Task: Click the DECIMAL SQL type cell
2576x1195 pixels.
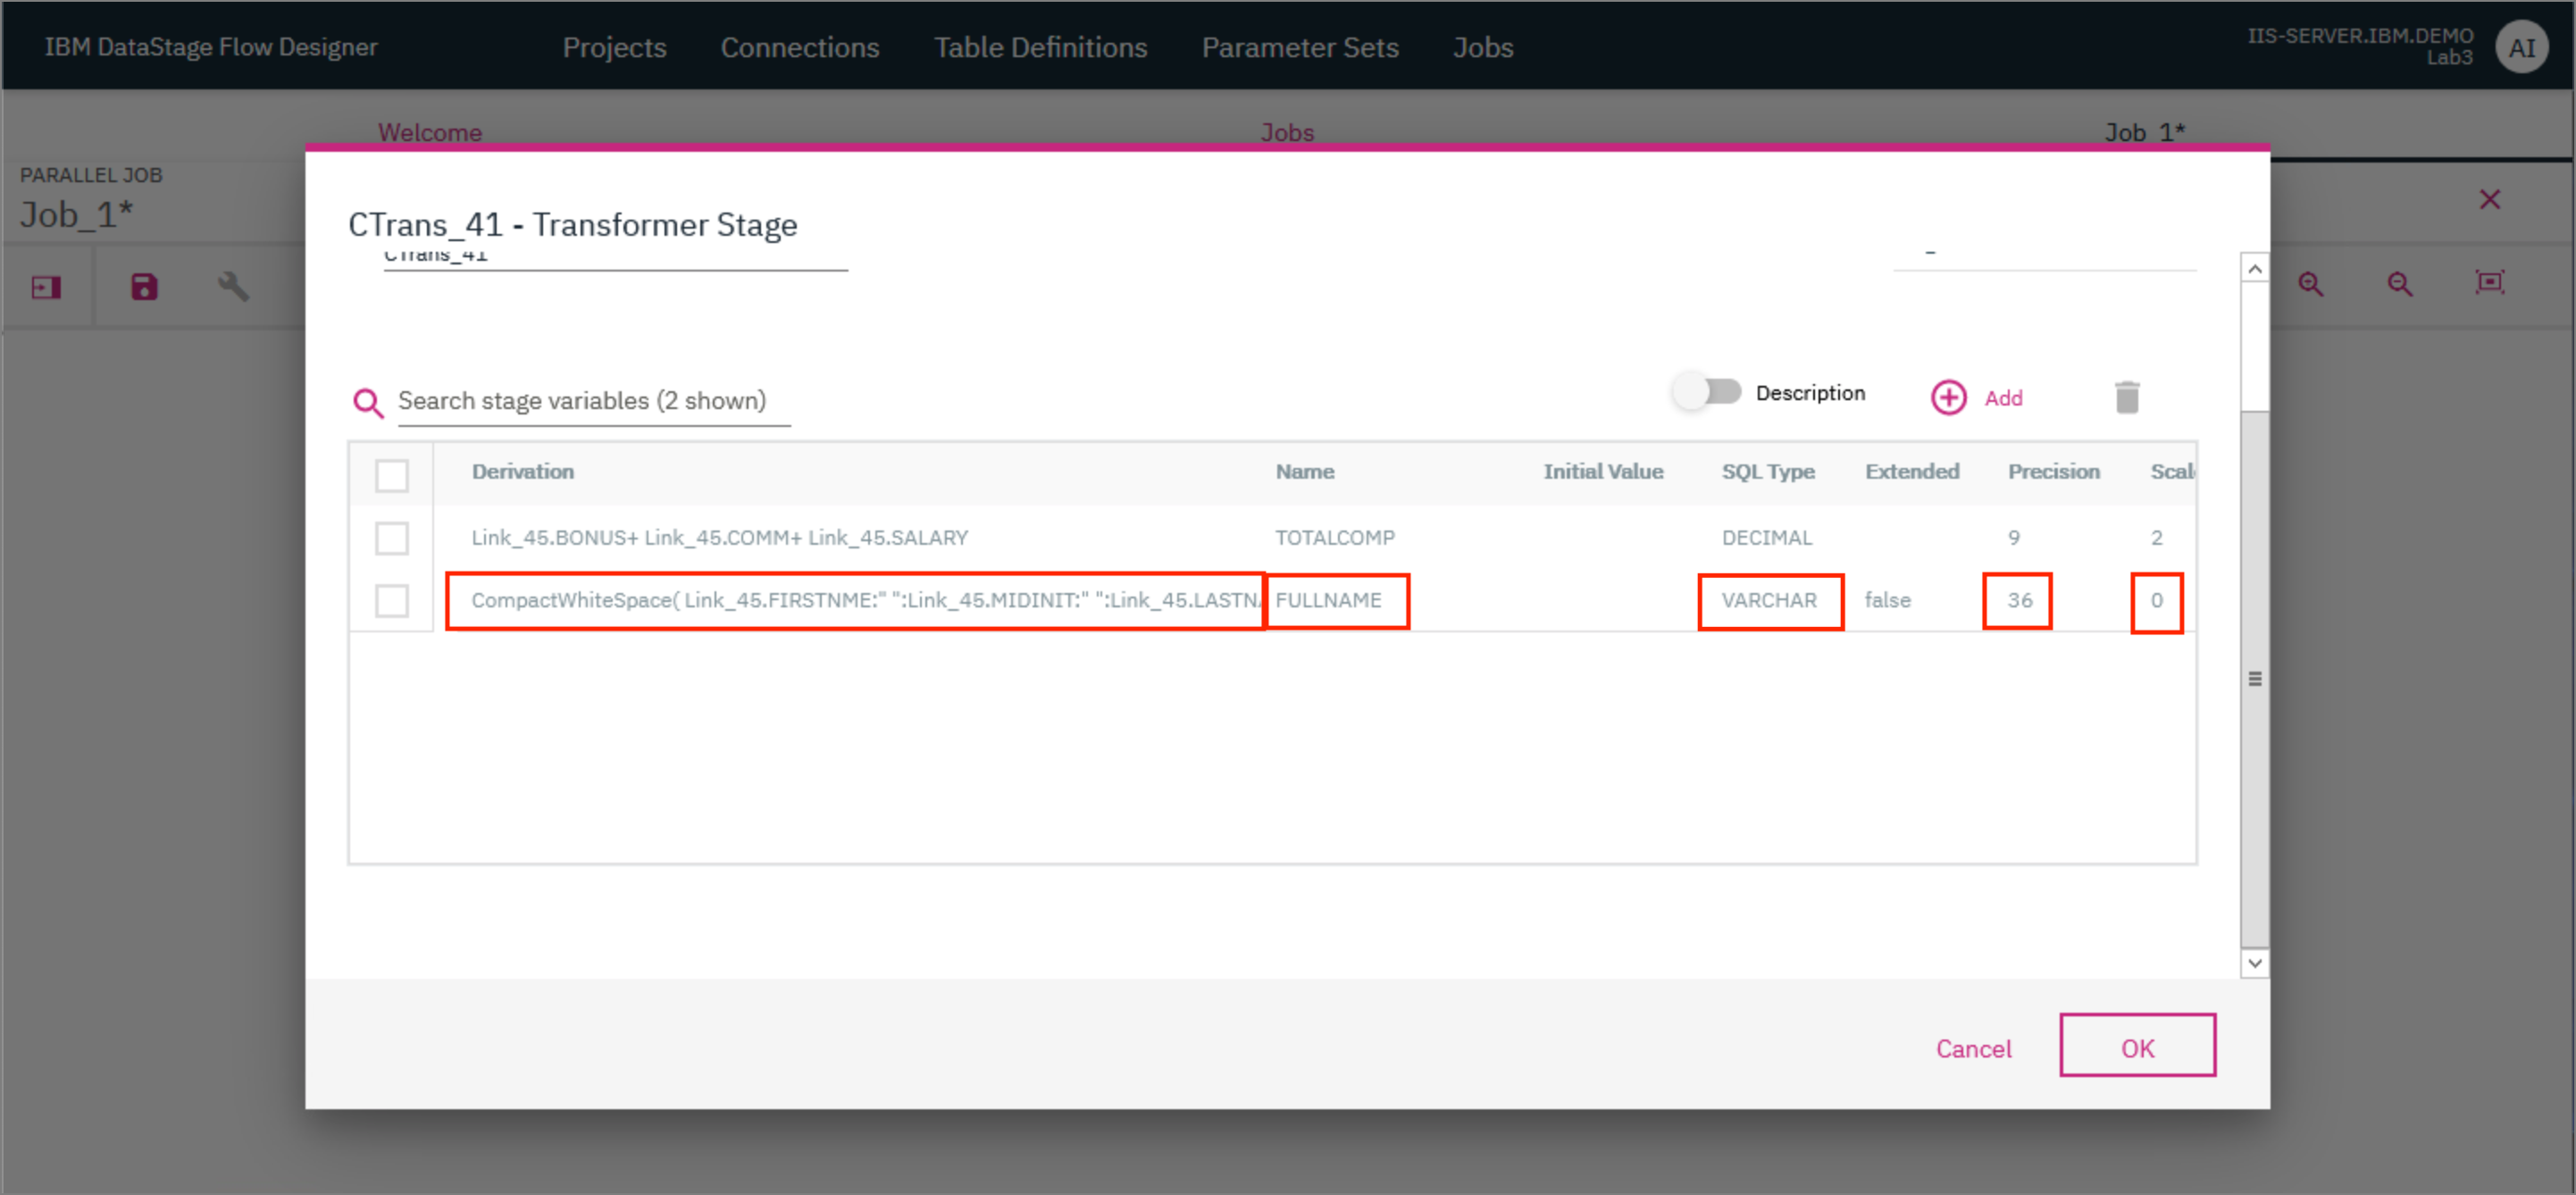Action: click(1766, 538)
